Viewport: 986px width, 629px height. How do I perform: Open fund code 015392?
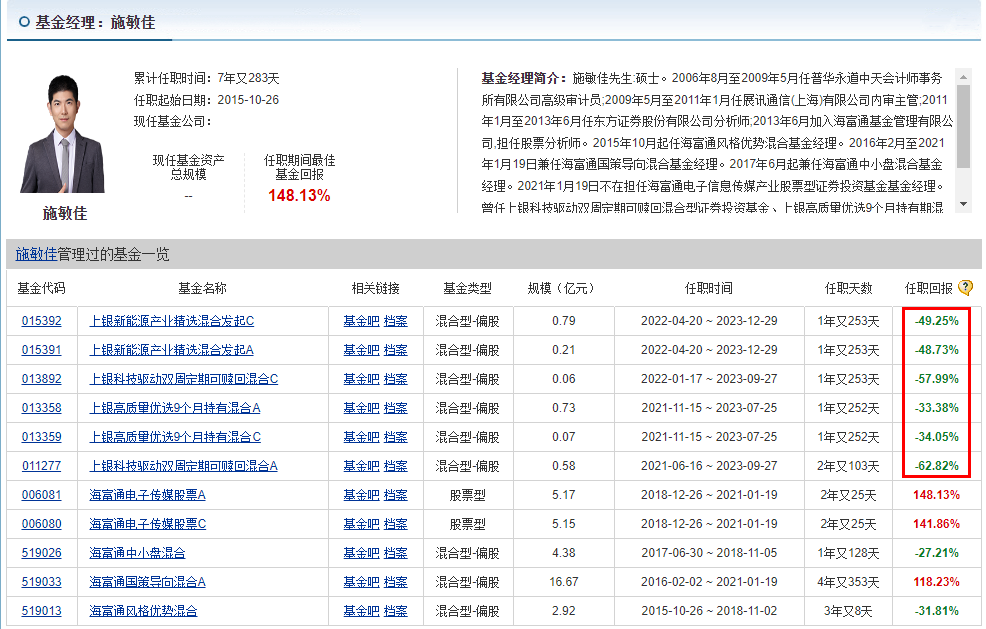42,321
